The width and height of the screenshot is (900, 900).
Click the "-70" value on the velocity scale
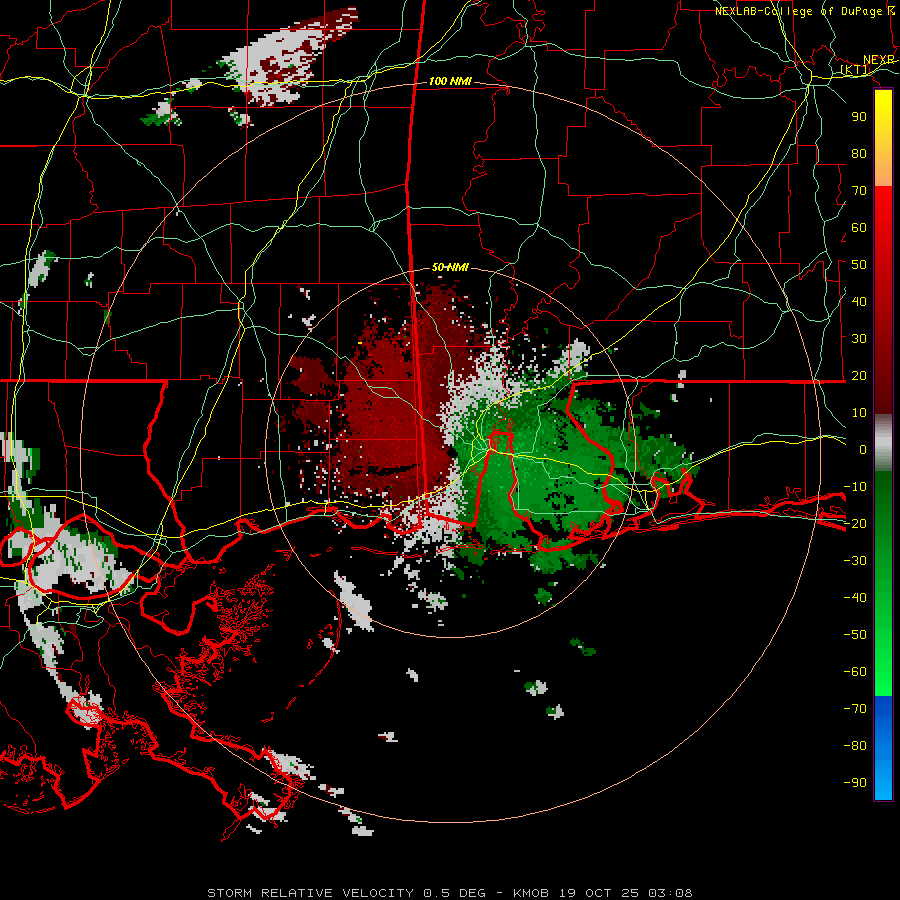855,709
